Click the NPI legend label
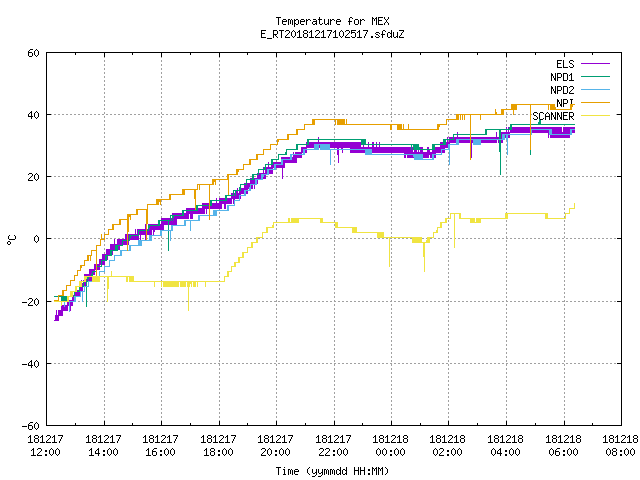The width and height of the screenshot is (640, 480). pos(565,103)
